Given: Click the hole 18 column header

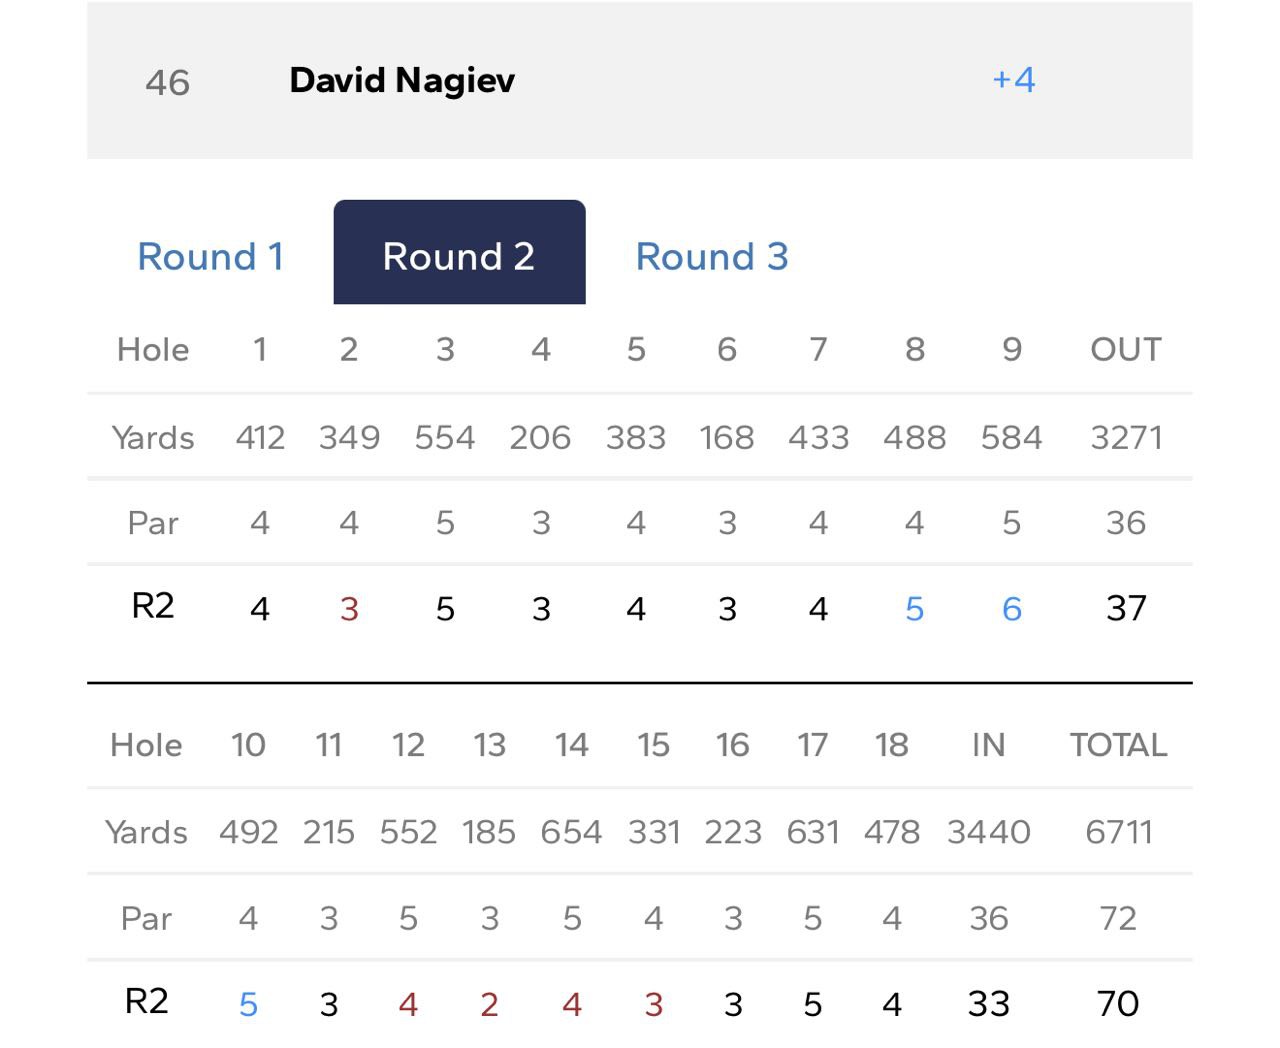Looking at the screenshot, I should coord(891,745).
